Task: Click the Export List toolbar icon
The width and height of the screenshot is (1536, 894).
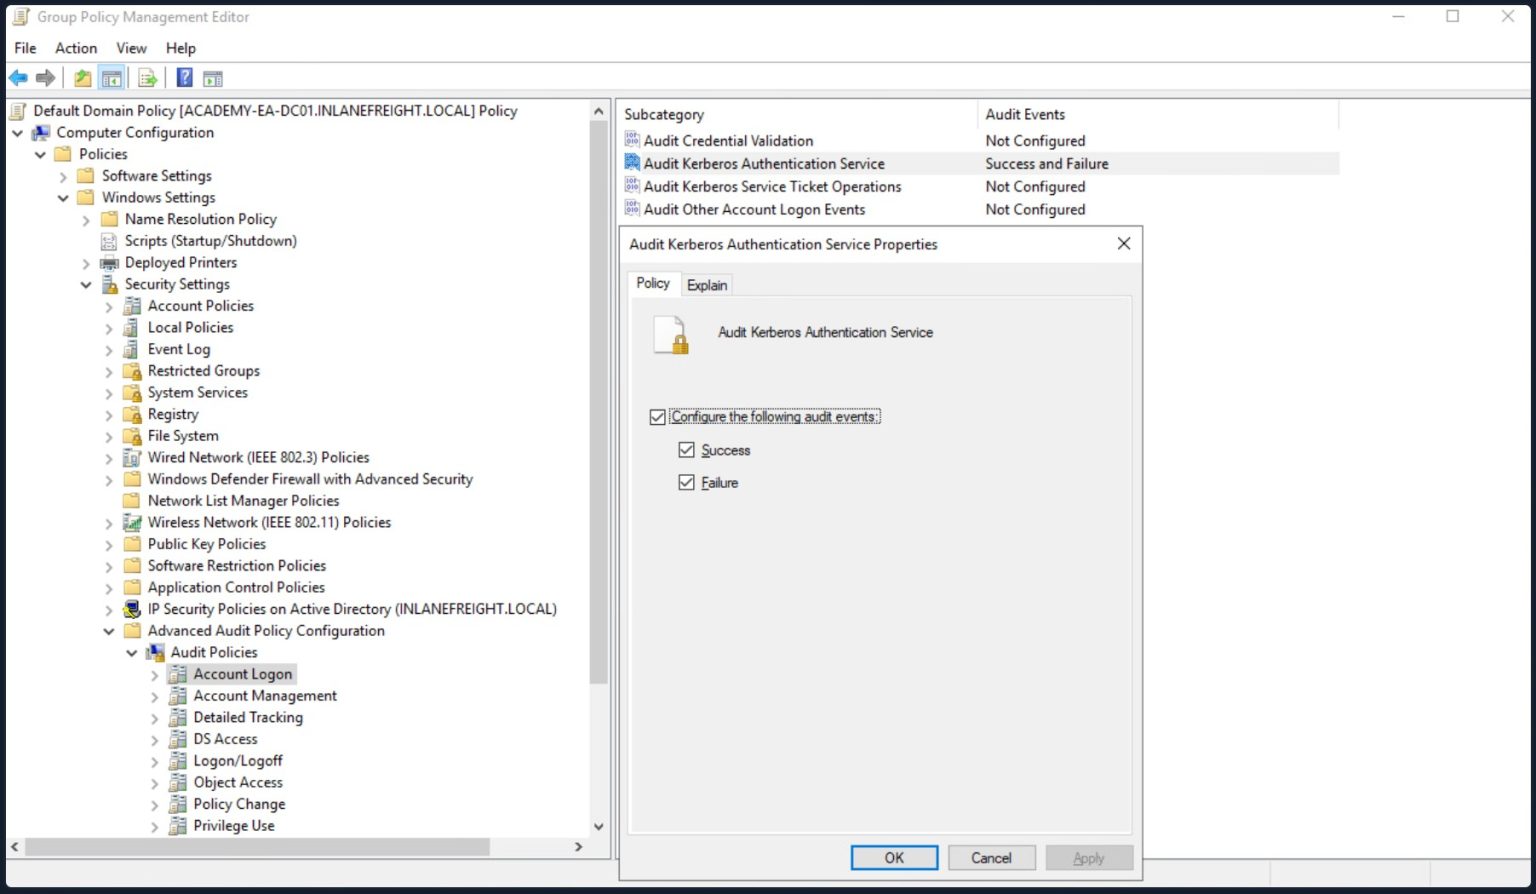Action: coord(148,78)
